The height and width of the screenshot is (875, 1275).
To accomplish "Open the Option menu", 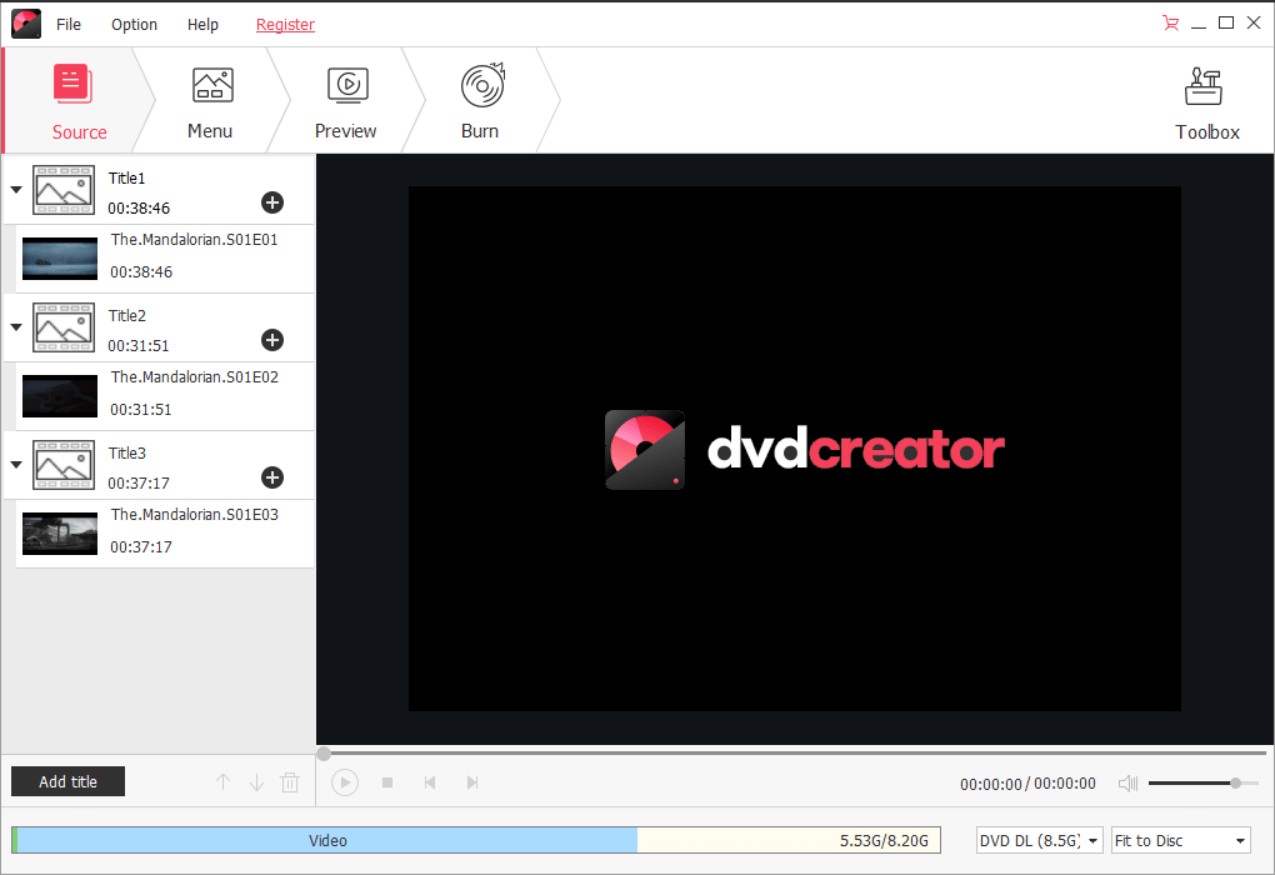I will coord(134,24).
